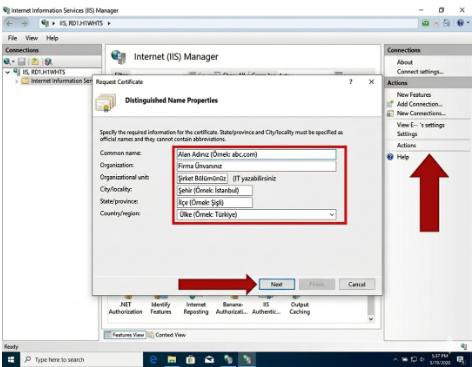Expand the Internet Information Ser... tree node
The width and height of the screenshot is (472, 367).
[16, 81]
